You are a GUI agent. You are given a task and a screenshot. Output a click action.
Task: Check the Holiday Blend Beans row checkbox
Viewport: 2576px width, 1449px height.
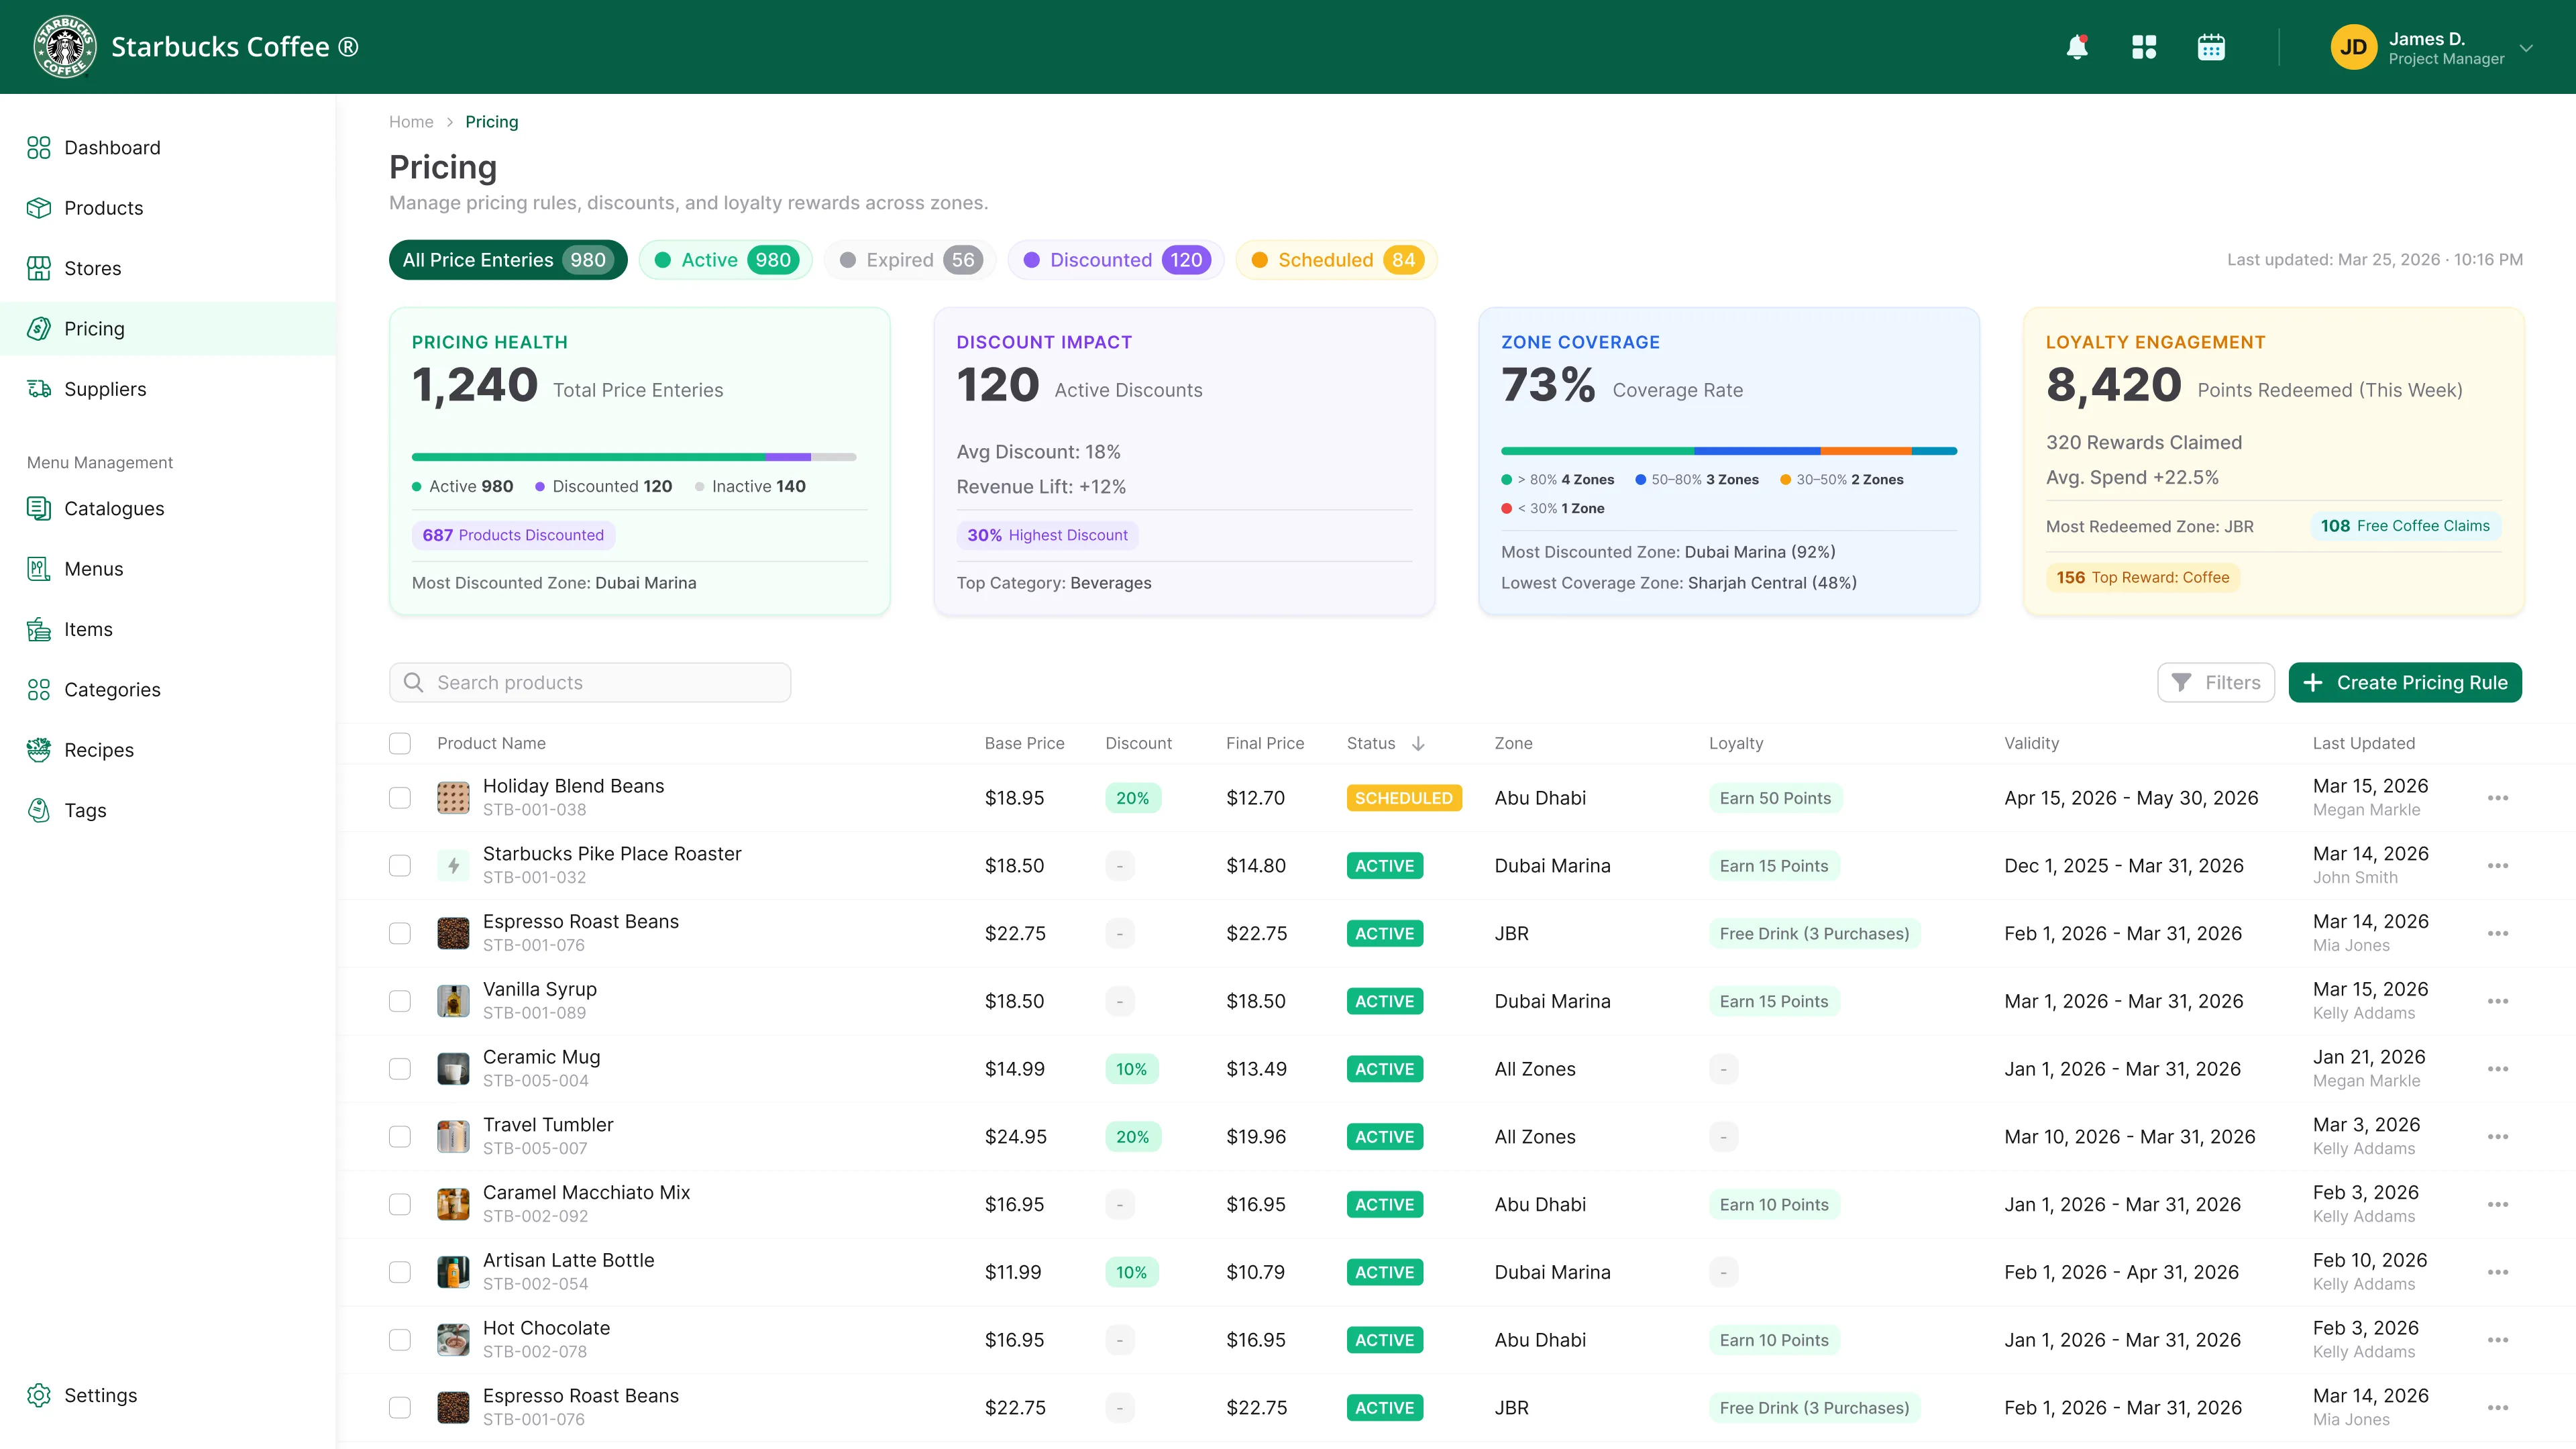click(400, 798)
